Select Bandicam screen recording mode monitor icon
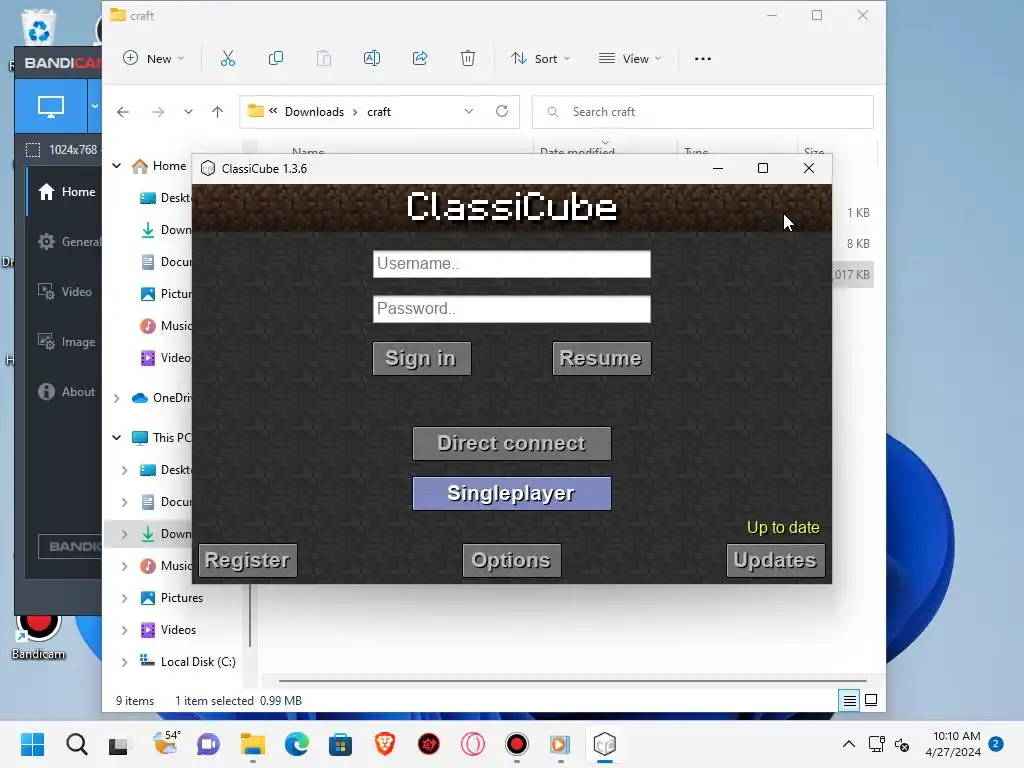 pos(51,106)
